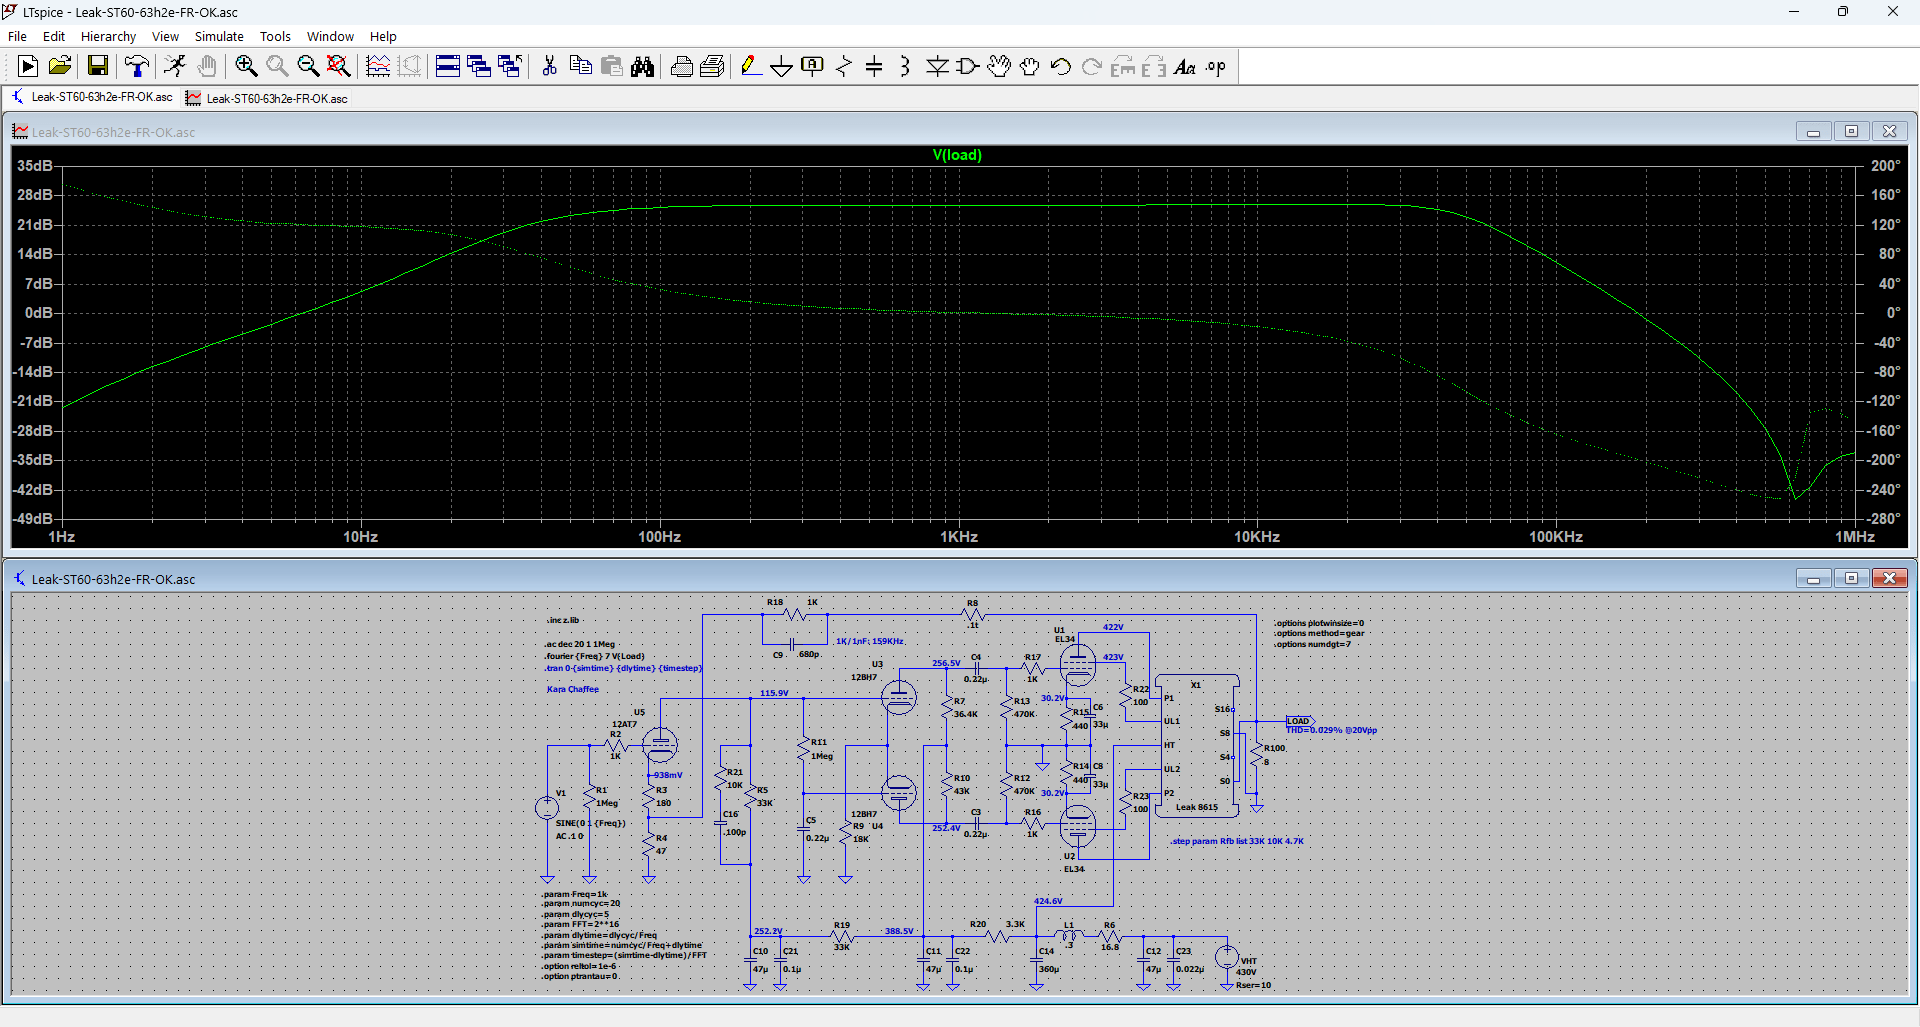The height and width of the screenshot is (1027, 1920).
Task: Mirror the selected component icon
Action: [1154, 66]
